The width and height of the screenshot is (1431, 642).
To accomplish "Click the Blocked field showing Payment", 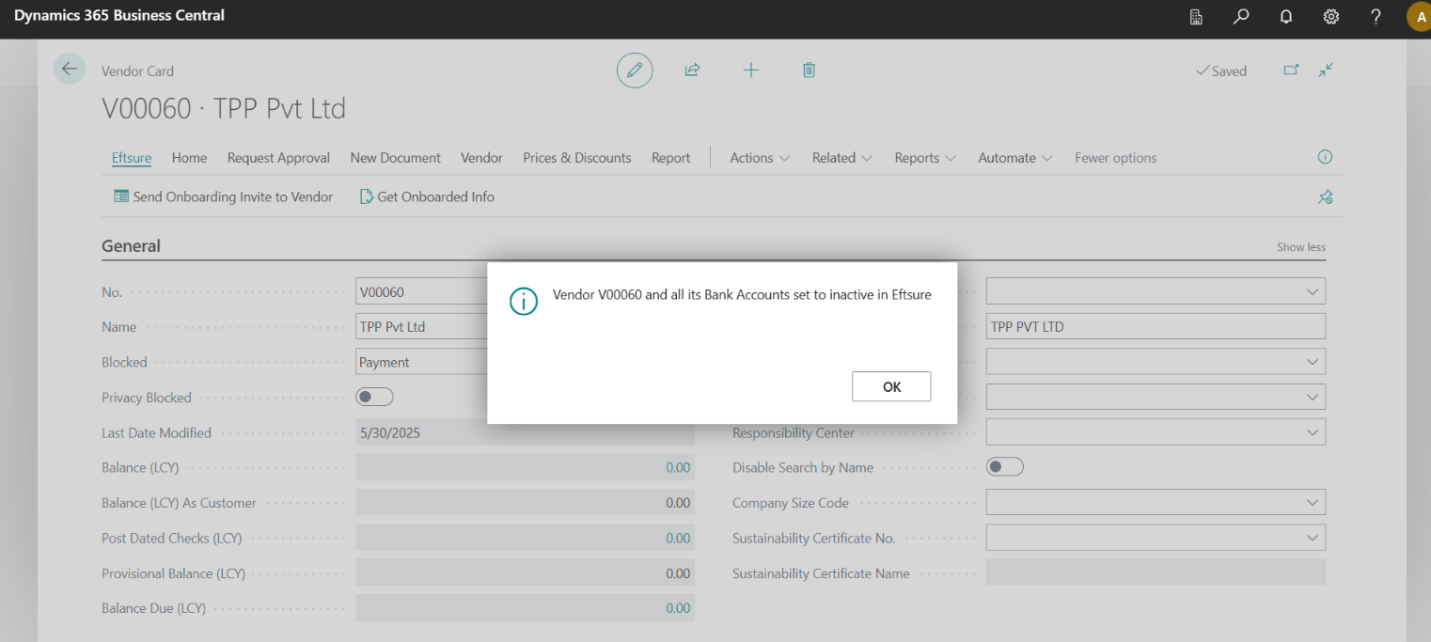I will [421, 362].
